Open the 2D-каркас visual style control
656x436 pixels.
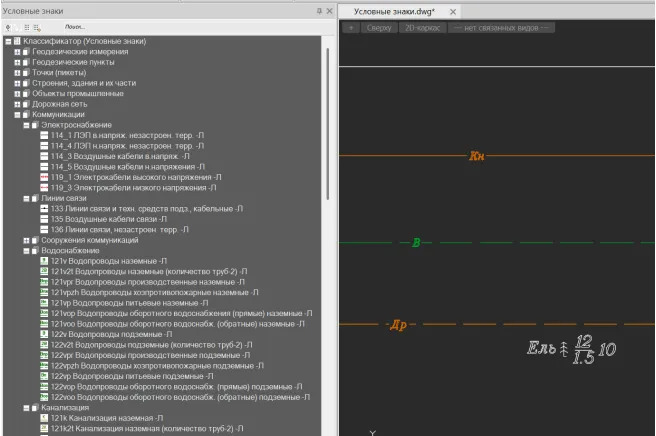[x=420, y=28]
